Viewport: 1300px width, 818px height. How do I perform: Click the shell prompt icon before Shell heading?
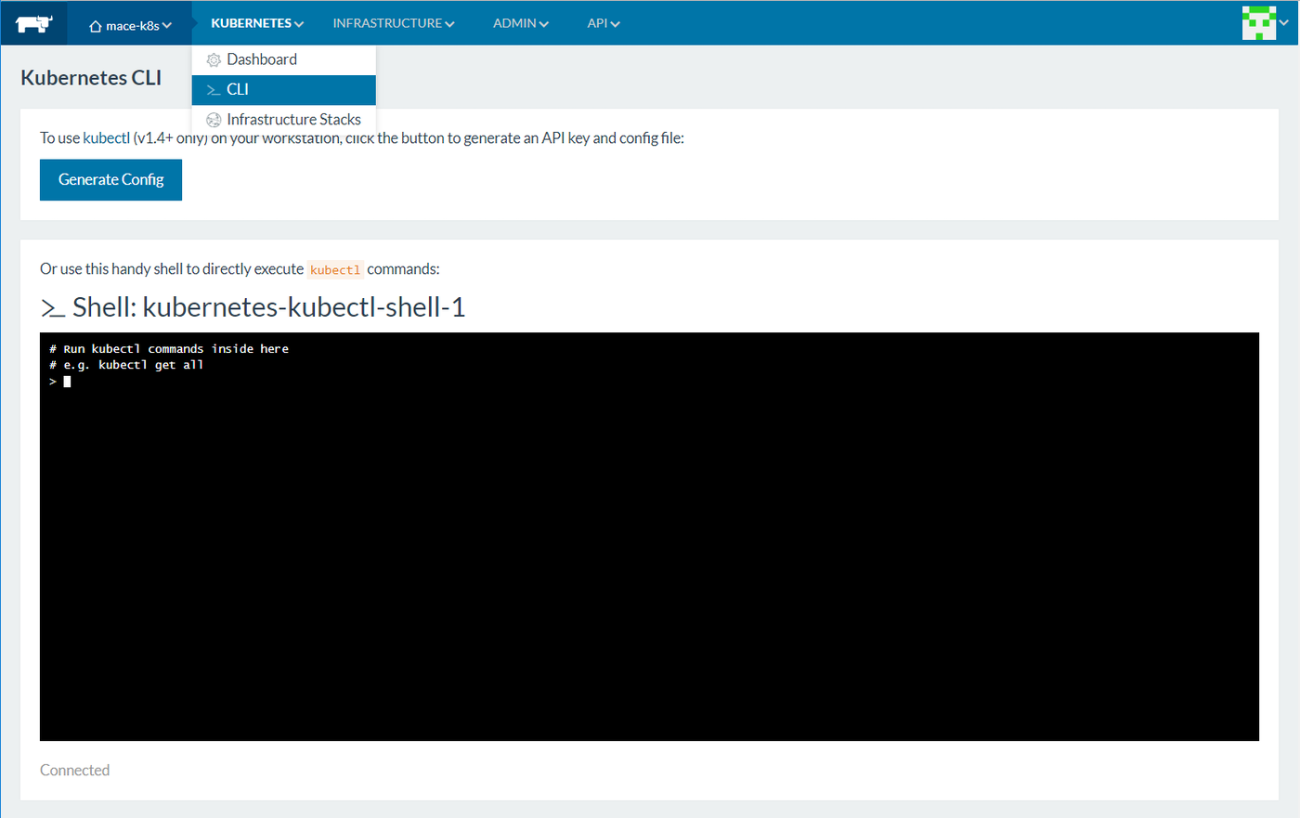pos(53,309)
